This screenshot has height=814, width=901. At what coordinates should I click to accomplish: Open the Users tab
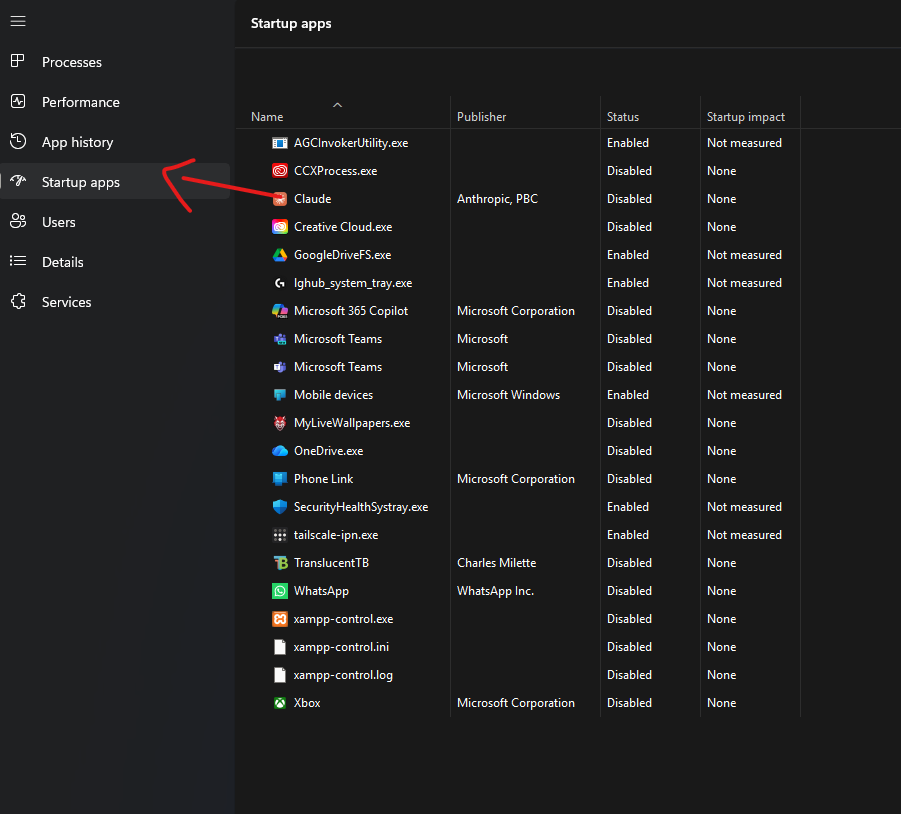(x=115, y=222)
